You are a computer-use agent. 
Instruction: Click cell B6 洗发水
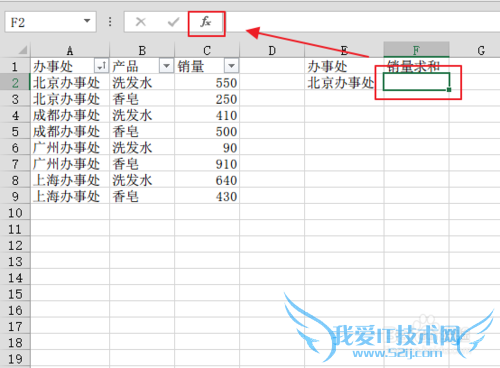pyautogui.click(x=142, y=148)
